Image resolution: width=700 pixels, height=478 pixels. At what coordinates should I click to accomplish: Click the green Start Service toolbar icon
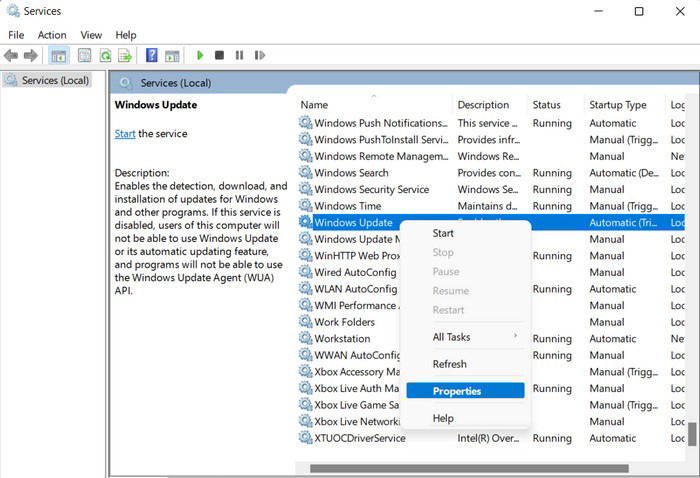click(x=200, y=55)
